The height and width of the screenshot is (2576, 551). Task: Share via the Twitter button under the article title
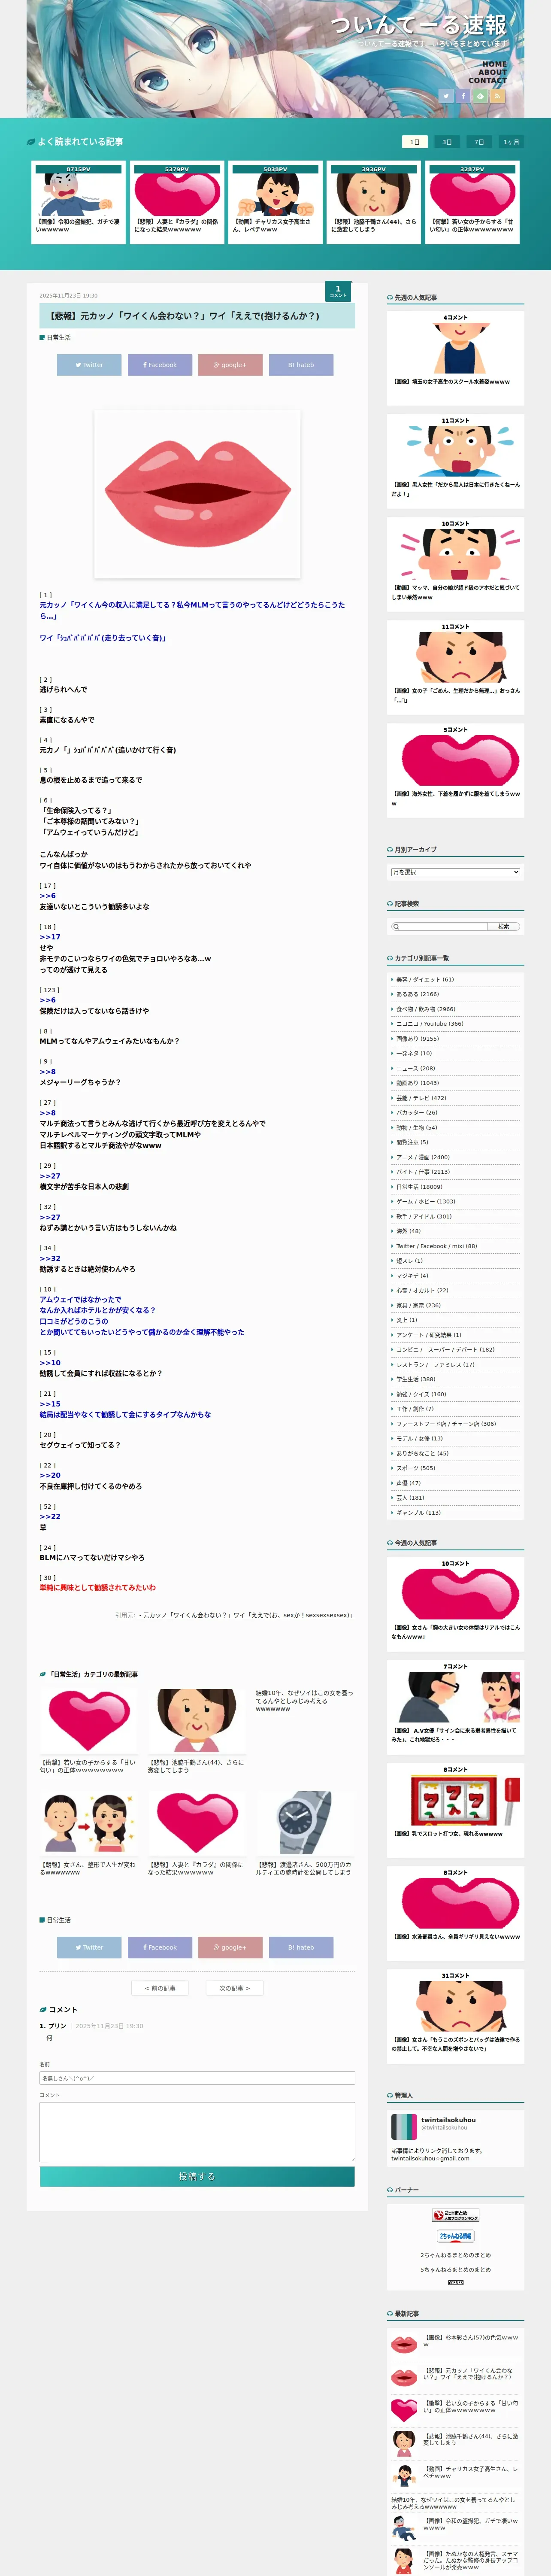click(89, 365)
